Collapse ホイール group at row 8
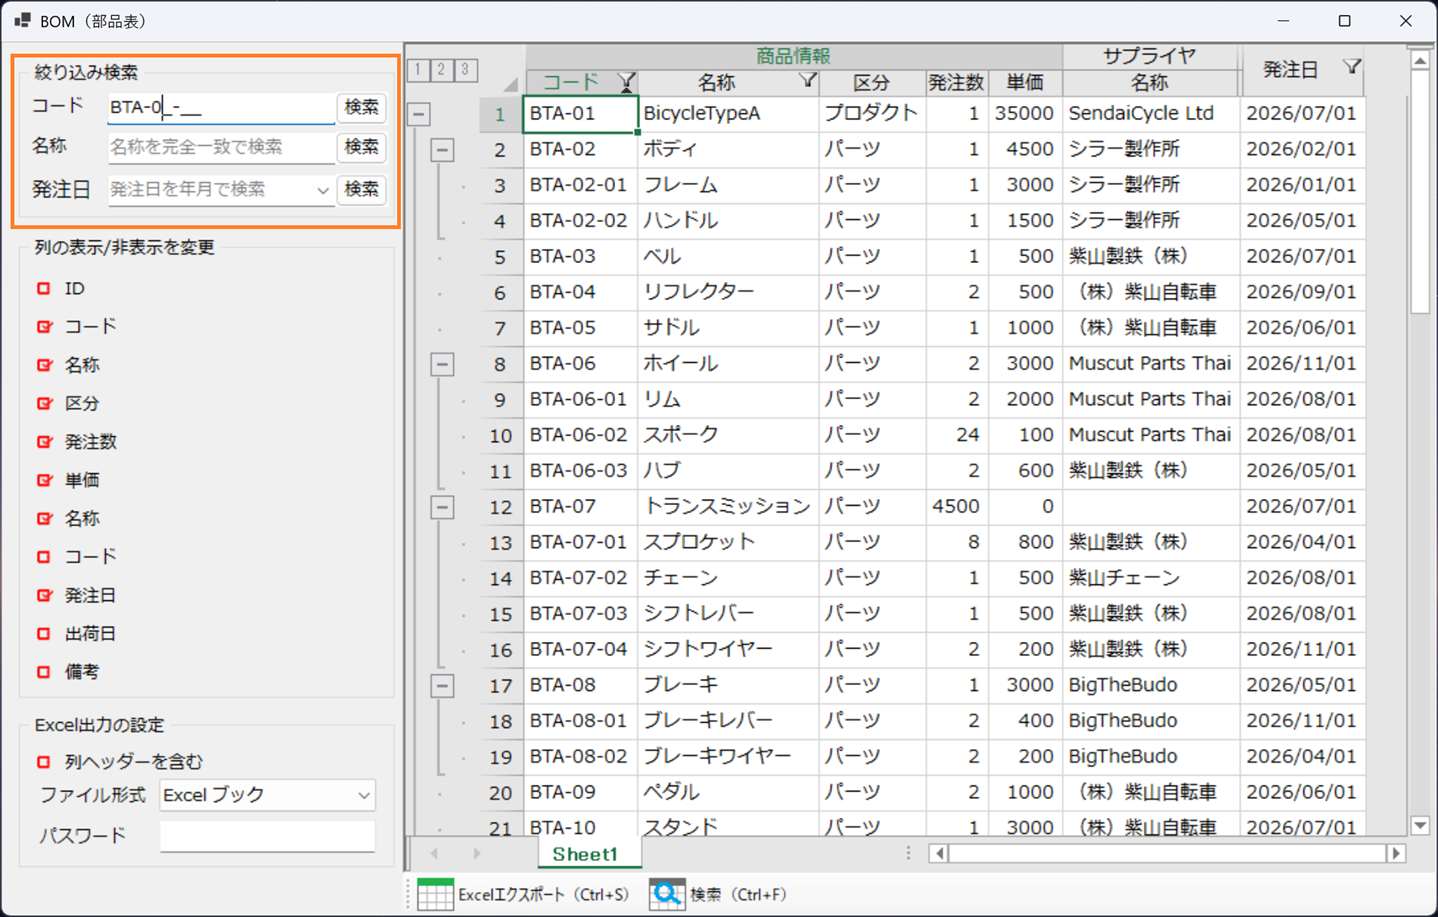Screen dimensions: 1438x917 442,364
